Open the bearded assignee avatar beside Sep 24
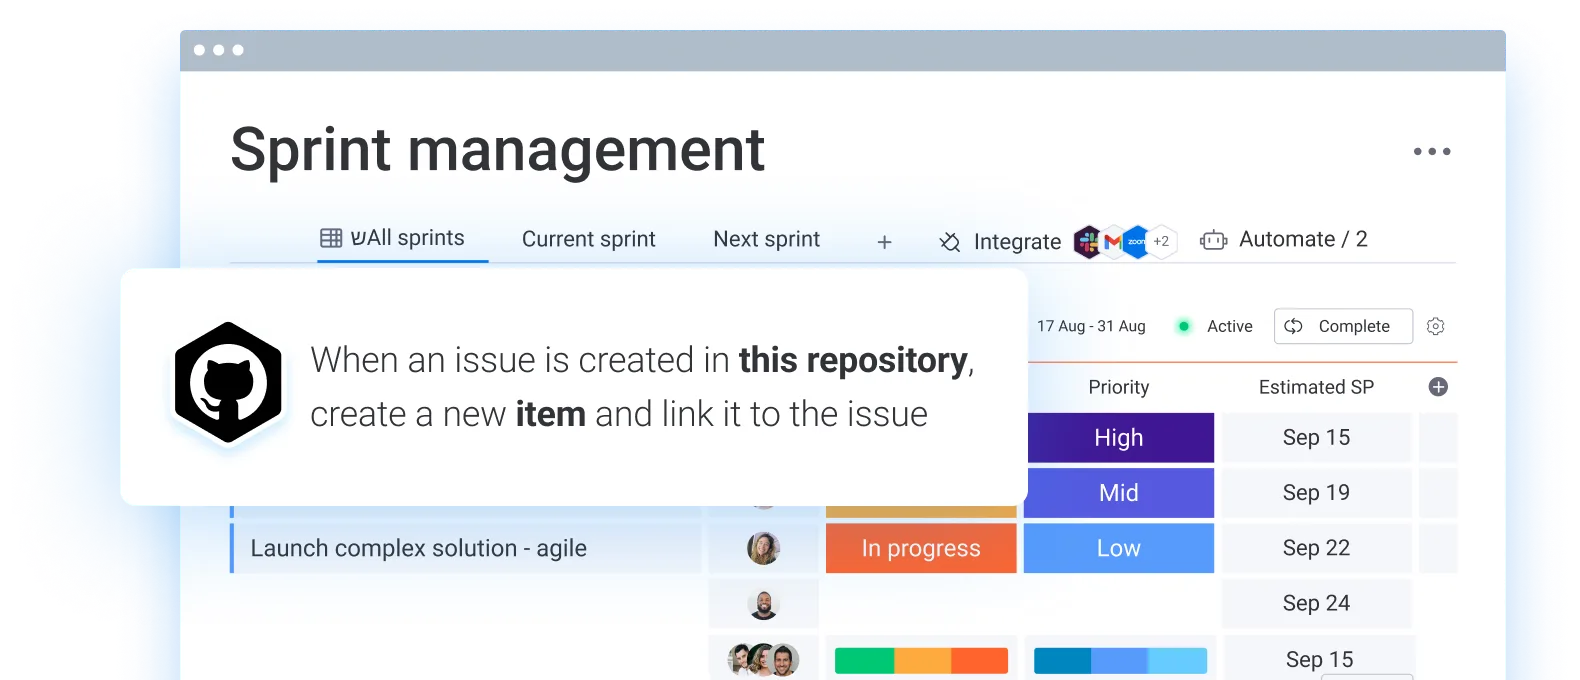 (x=764, y=604)
